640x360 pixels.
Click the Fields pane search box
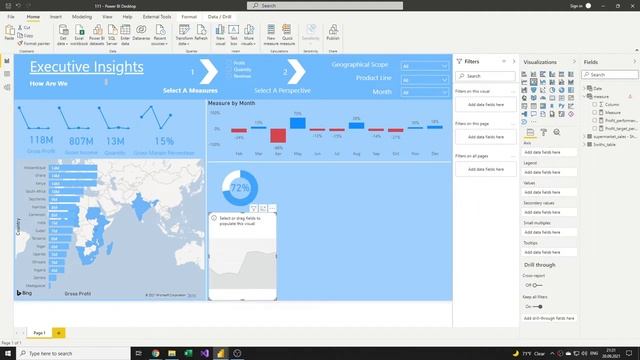pyautogui.click(x=610, y=75)
